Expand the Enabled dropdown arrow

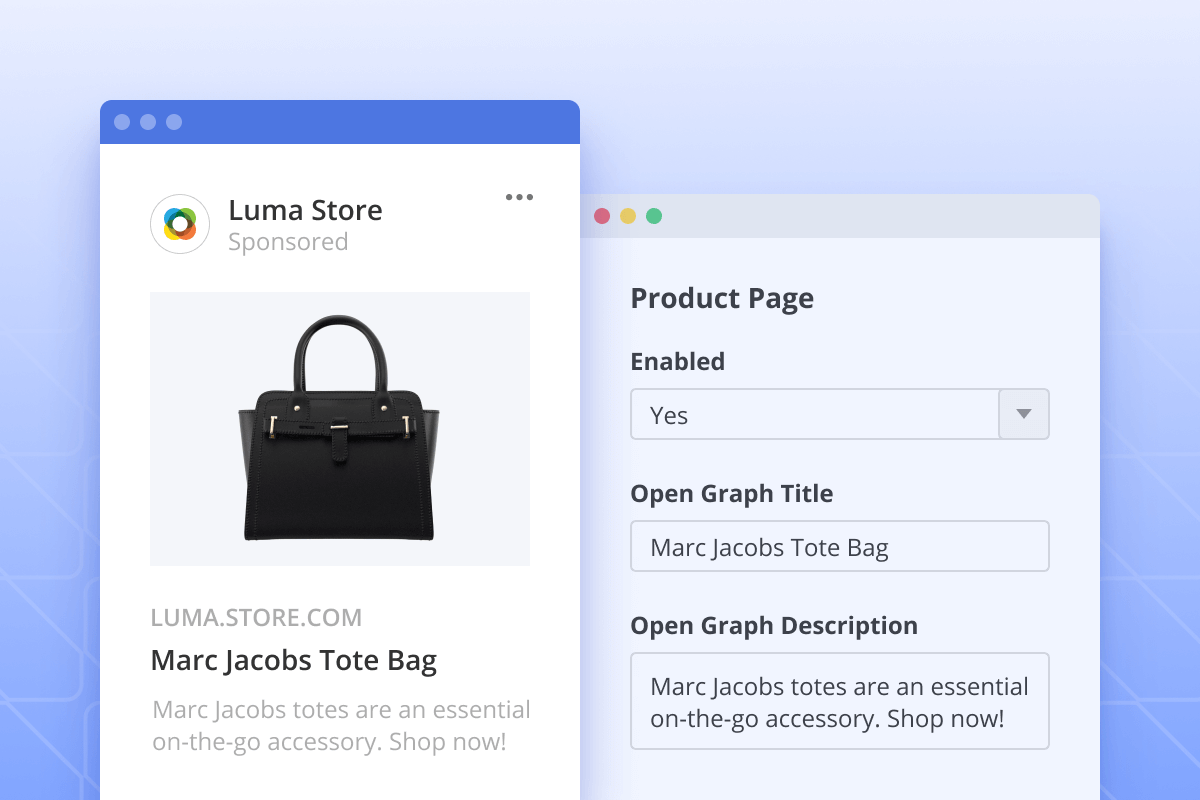click(x=1023, y=414)
